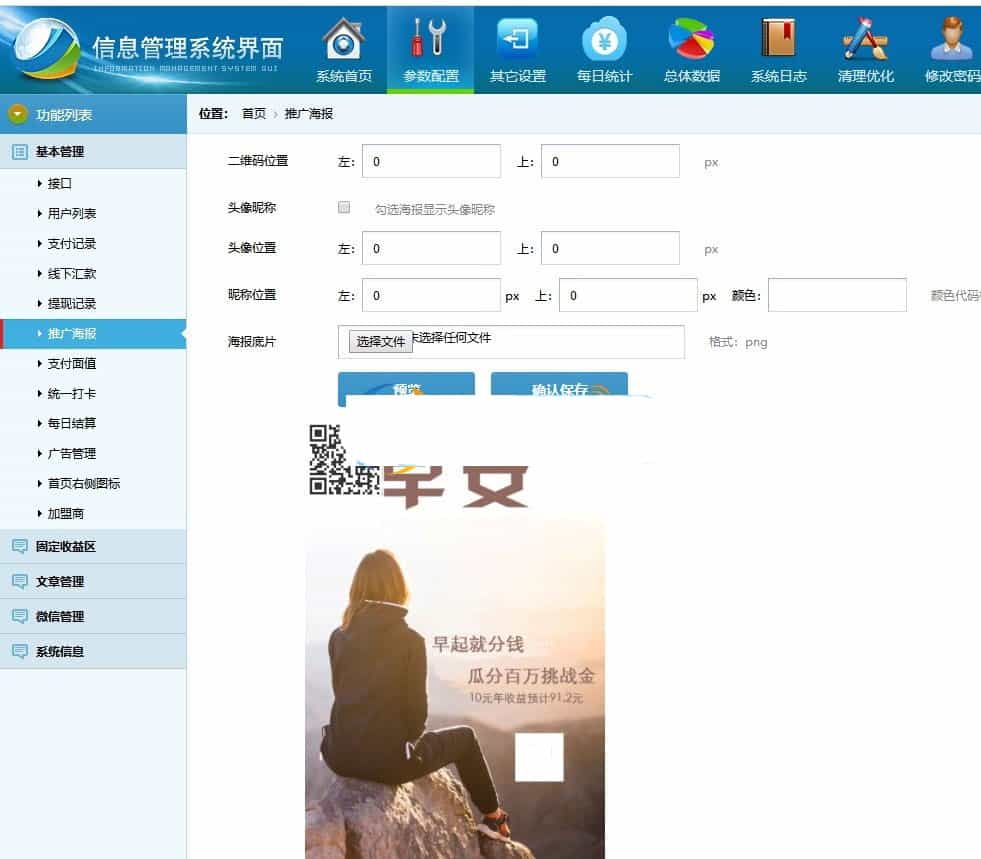
Task: Open 广告管理 in the sidebar
Action: [72, 454]
